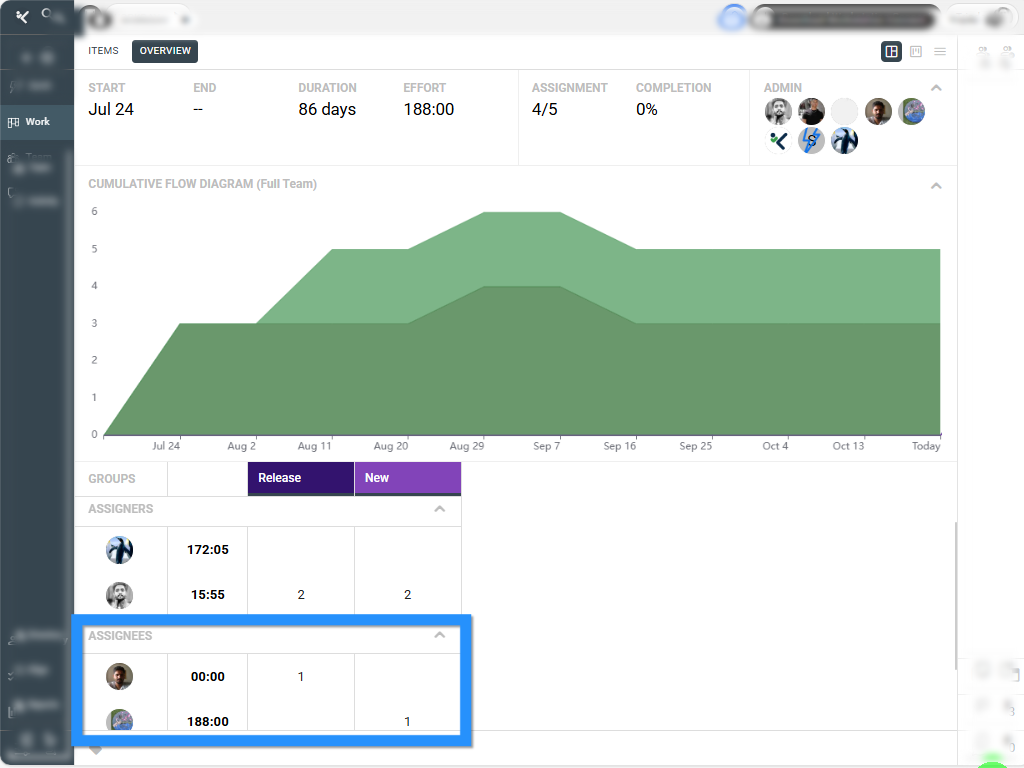Collapse the Cumulative Flow Diagram panel

click(x=936, y=185)
